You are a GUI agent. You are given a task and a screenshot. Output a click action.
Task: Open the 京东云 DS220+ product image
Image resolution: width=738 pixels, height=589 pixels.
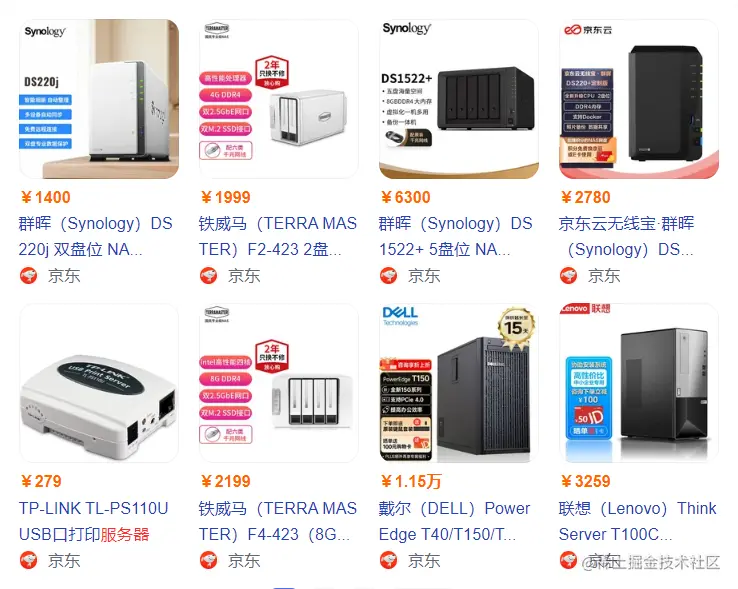639,99
